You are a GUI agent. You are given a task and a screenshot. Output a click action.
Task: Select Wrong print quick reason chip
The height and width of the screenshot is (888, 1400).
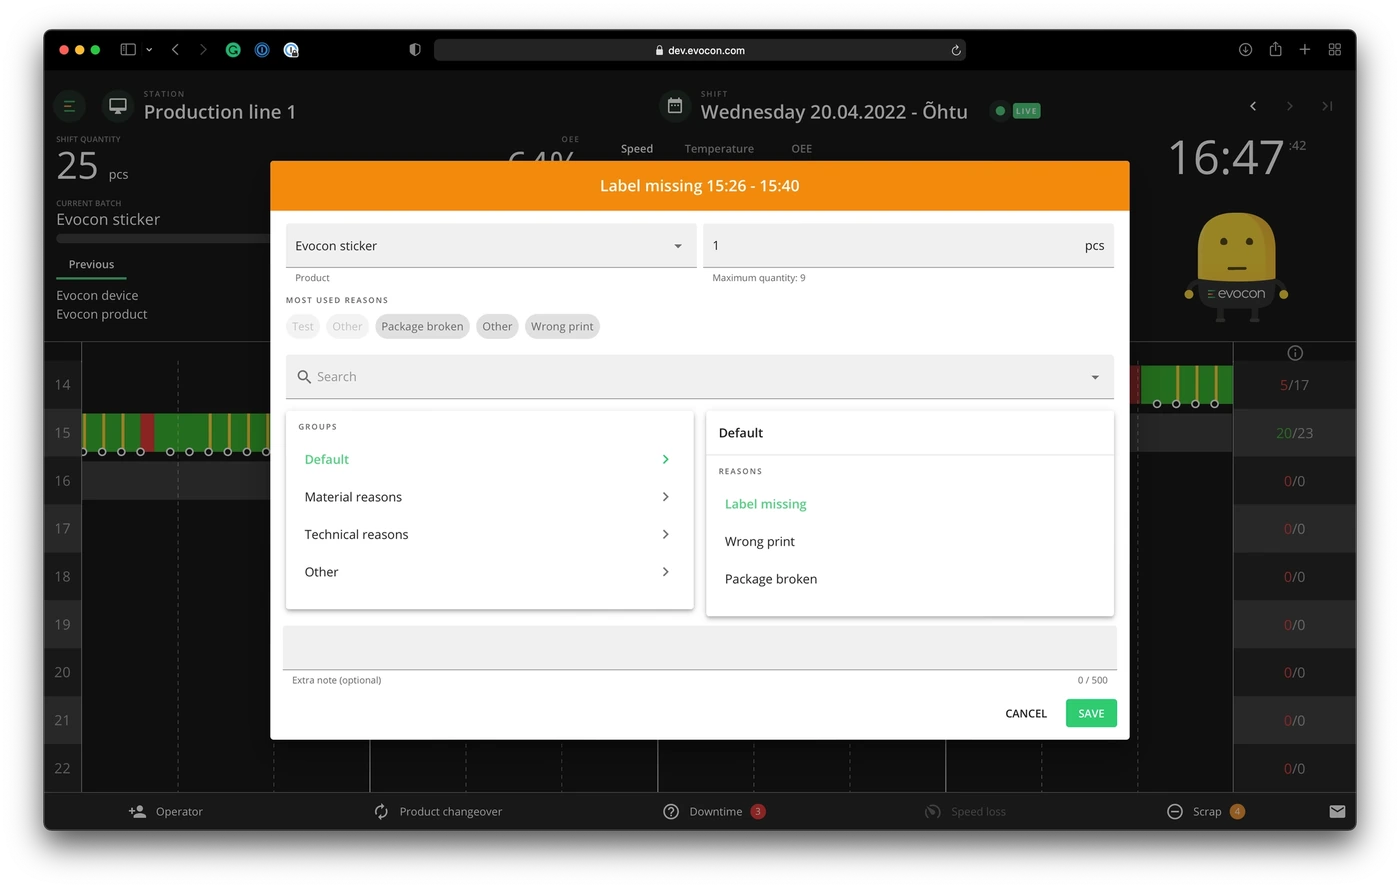(x=562, y=326)
